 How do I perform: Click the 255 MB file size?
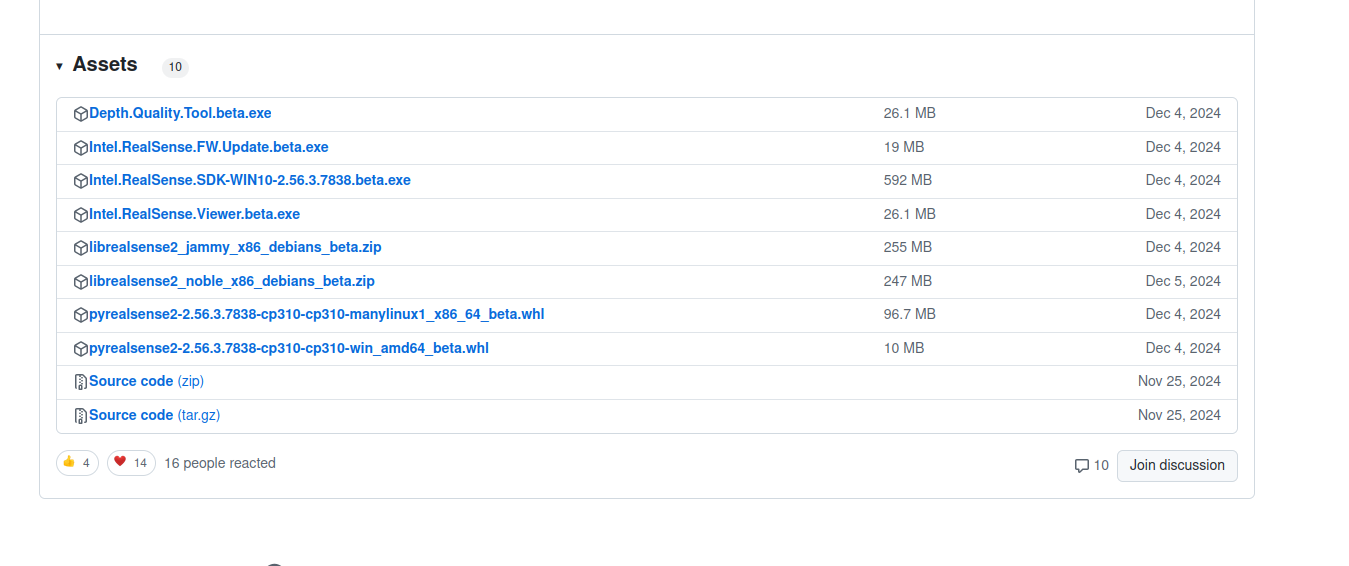point(908,247)
